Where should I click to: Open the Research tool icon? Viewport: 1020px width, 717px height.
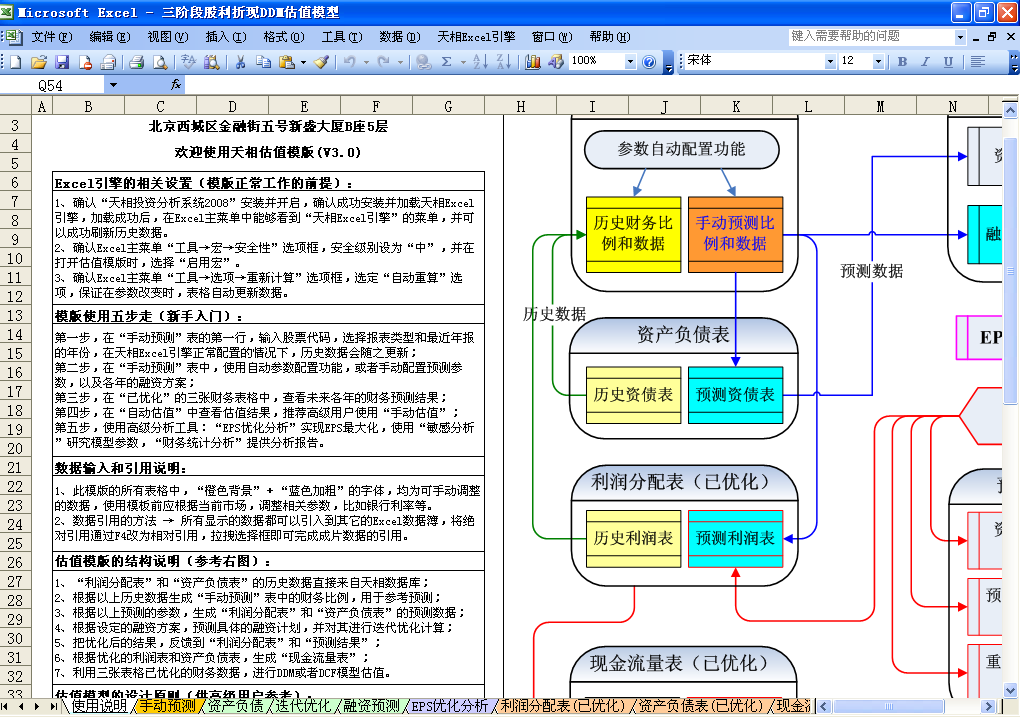pyautogui.click(x=211, y=62)
